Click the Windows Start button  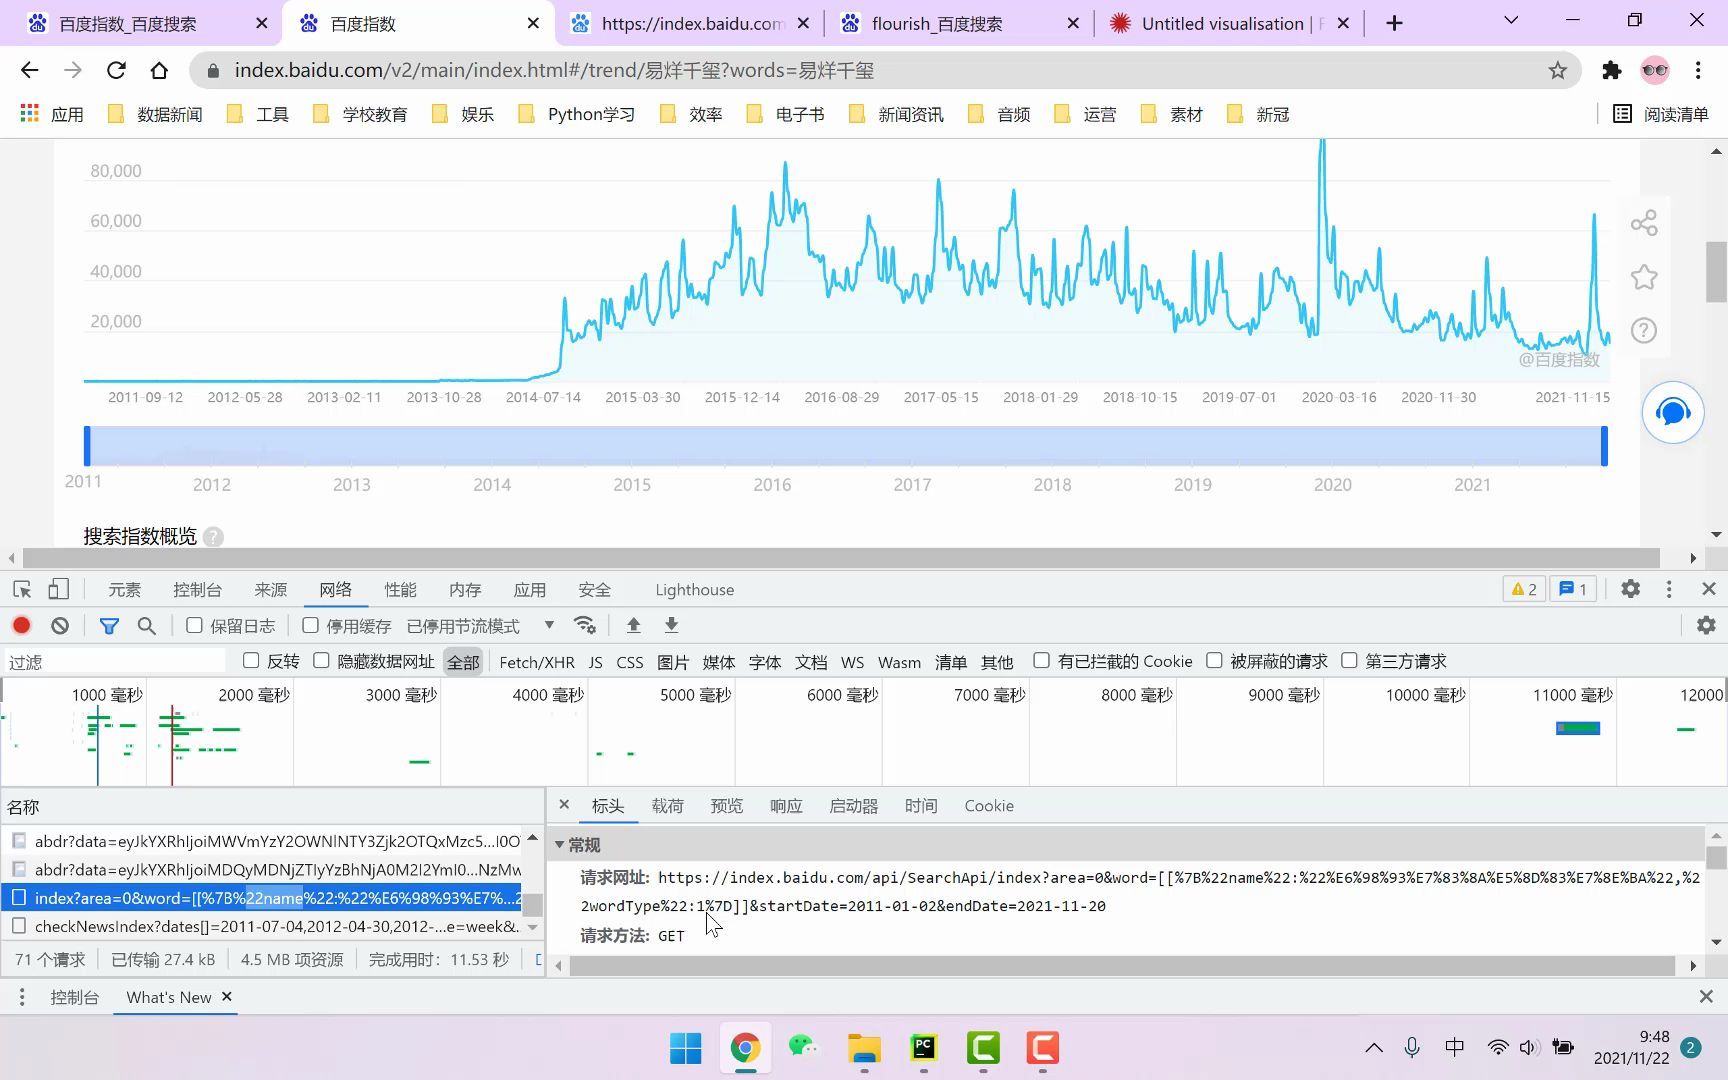pyautogui.click(x=685, y=1048)
